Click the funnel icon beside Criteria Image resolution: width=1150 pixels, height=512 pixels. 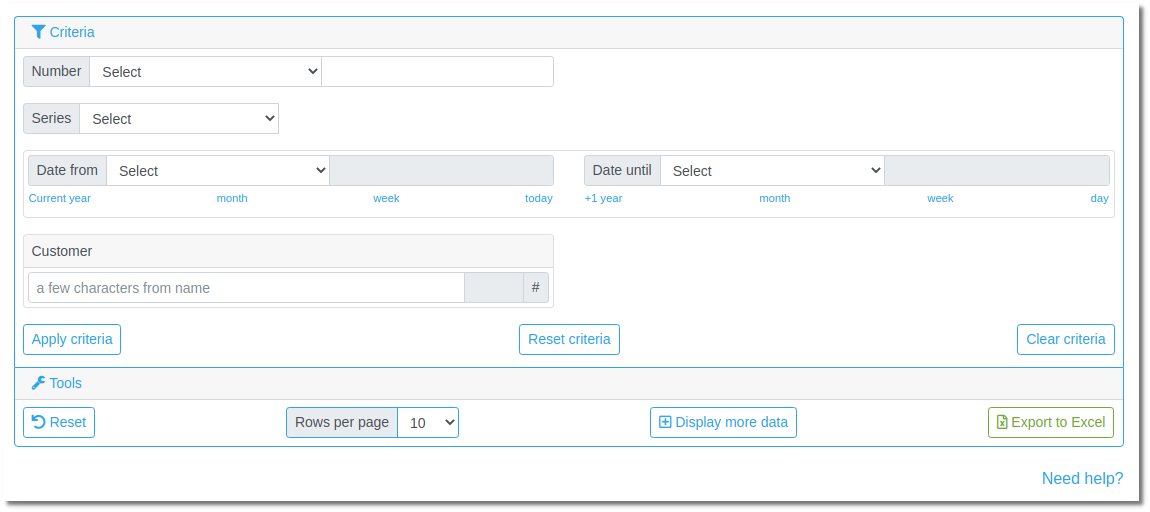click(x=39, y=32)
